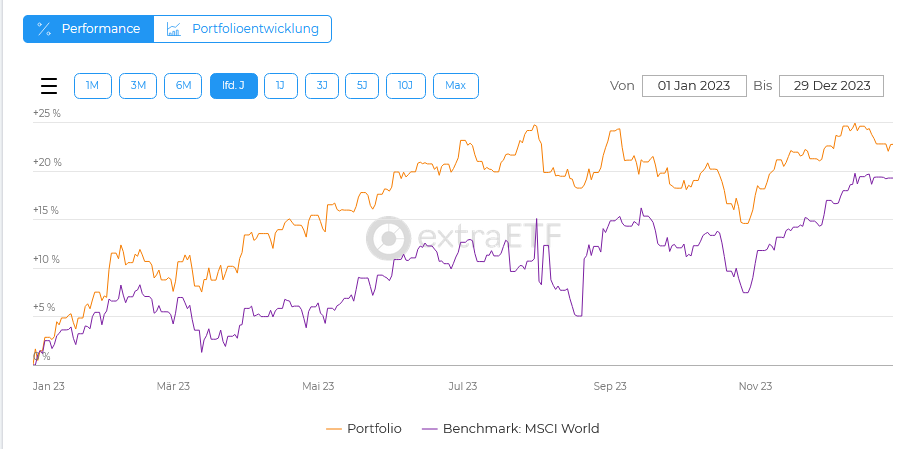Image resolution: width=913 pixels, height=449 pixels.
Task: Click the purple MSCI World legend marker
Action: click(430, 429)
